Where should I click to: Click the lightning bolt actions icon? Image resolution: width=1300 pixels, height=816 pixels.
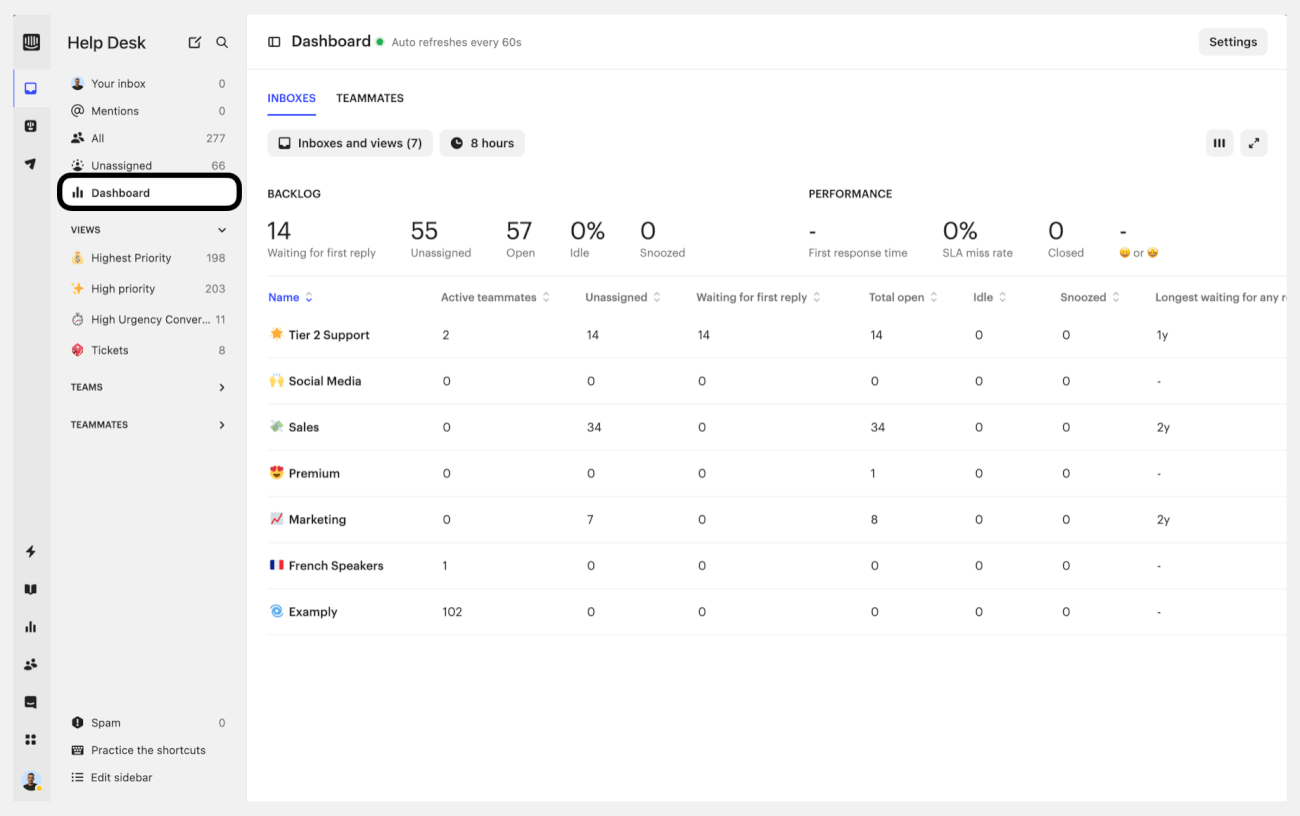[x=30, y=551]
